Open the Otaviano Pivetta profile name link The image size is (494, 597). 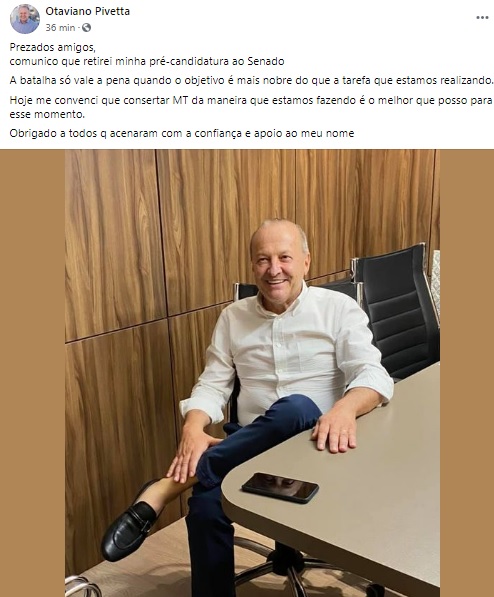point(88,11)
